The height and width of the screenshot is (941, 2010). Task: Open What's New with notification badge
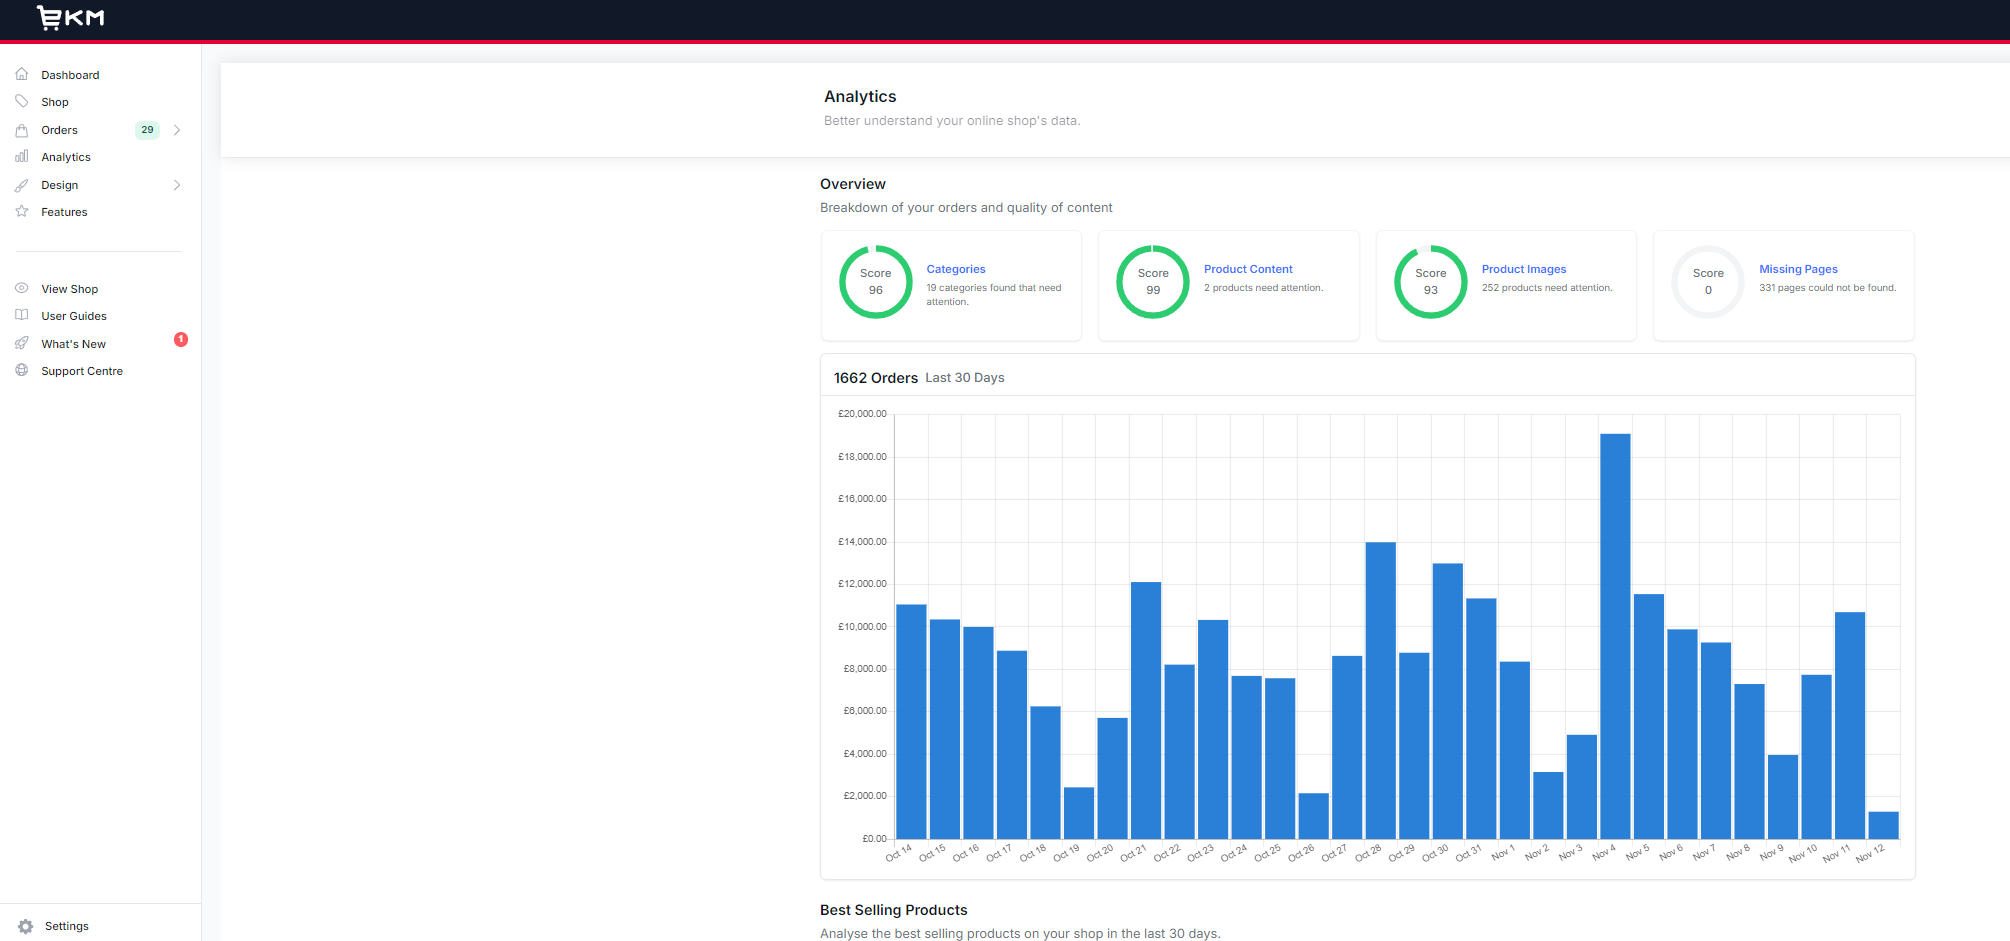point(73,343)
